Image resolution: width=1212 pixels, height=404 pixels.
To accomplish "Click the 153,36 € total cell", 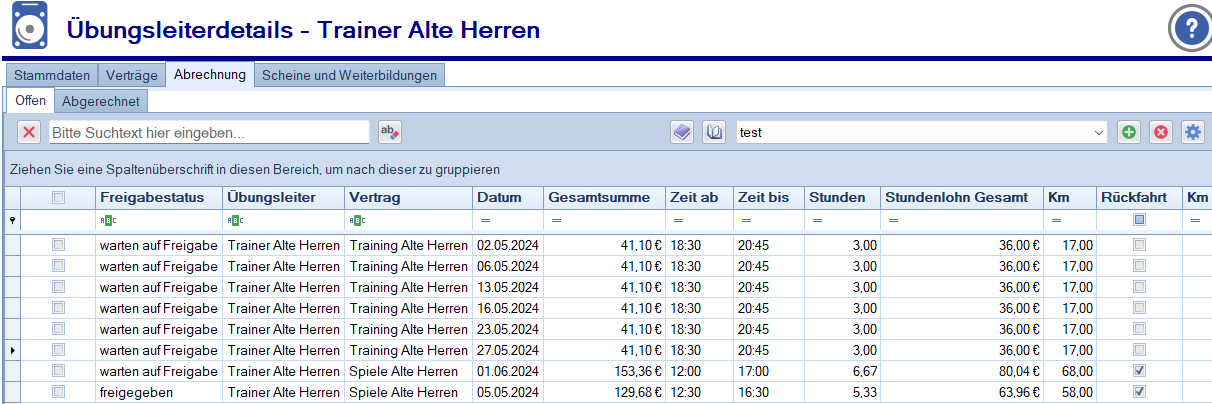I will coord(604,371).
